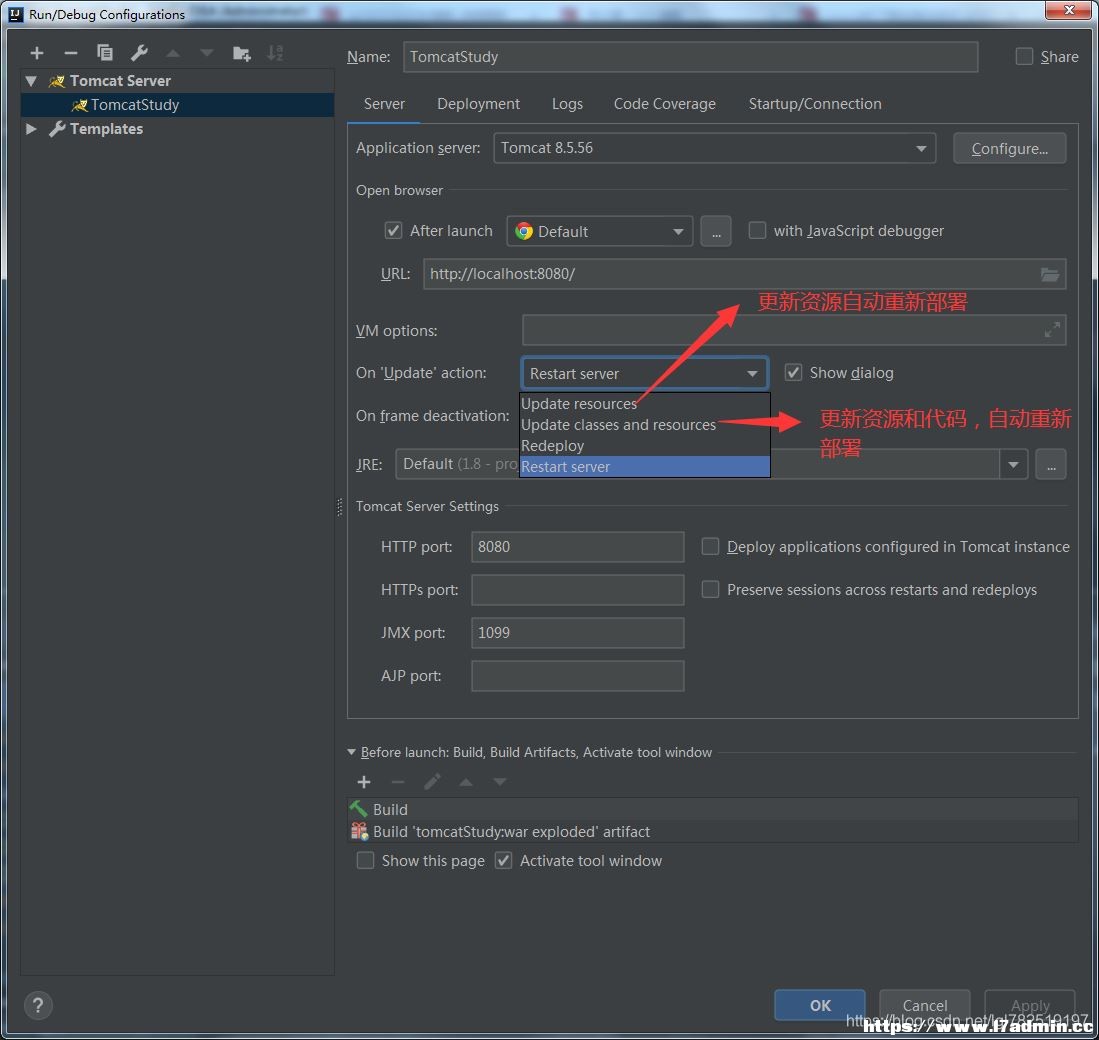
Task: Add a before-launch task with the plus icon
Action: [364, 782]
